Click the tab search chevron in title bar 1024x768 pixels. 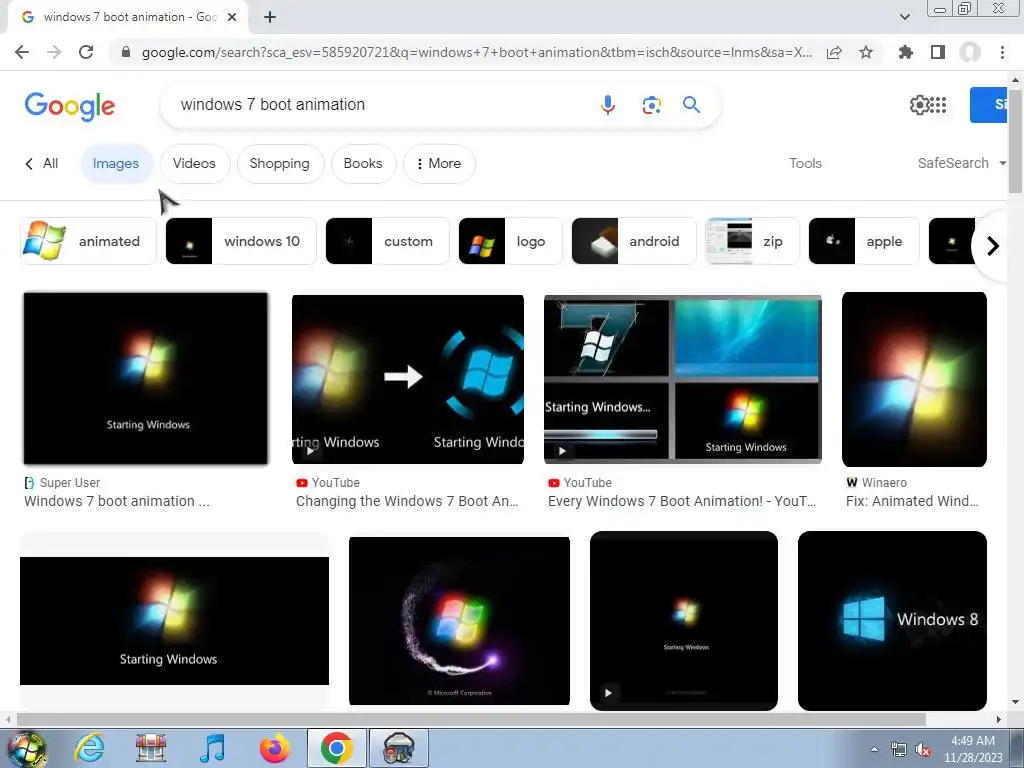pos(904,17)
